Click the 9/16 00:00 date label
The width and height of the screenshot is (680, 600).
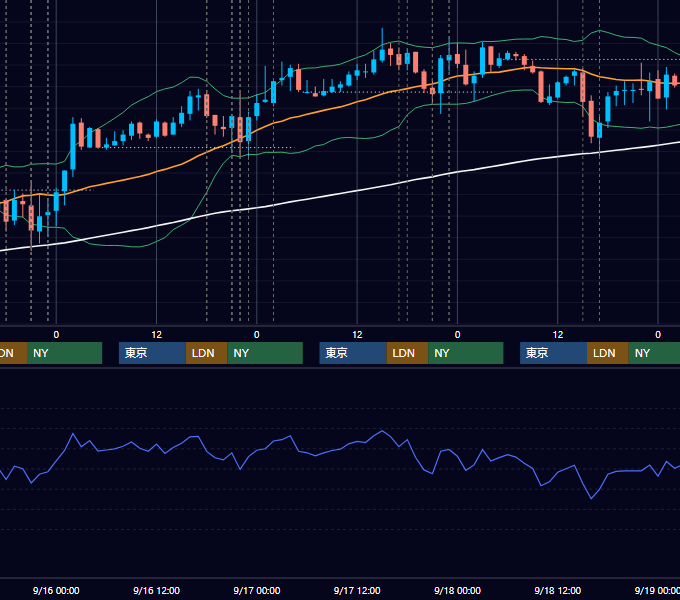pos(56,590)
